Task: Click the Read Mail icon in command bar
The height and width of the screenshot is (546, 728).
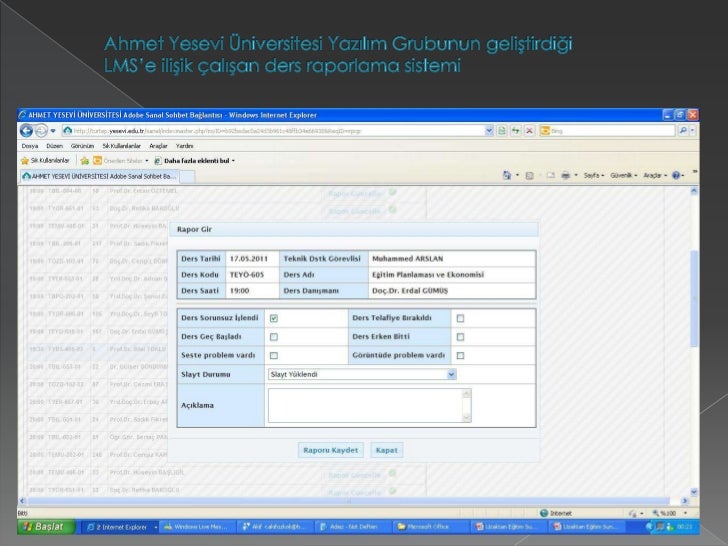Action: point(551,176)
